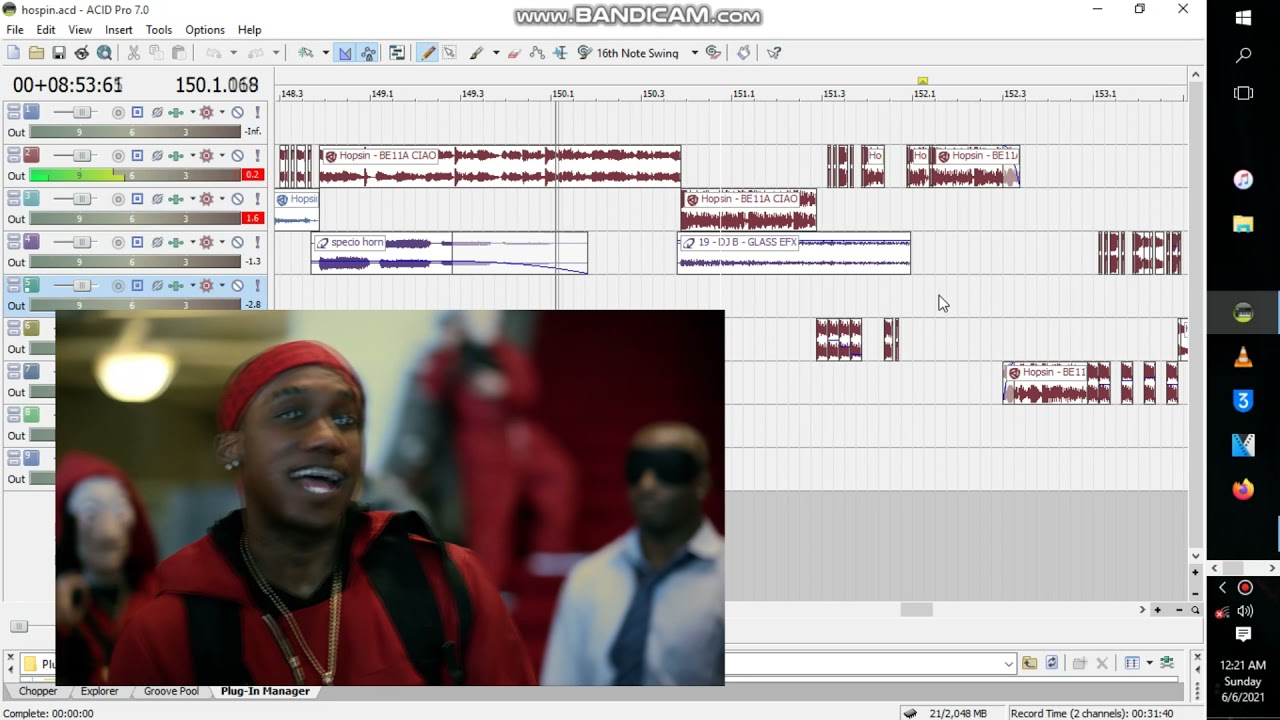Open the Tools menu
Screen dimensions: 1280x720
pyautogui.click(x=159, y=30)
